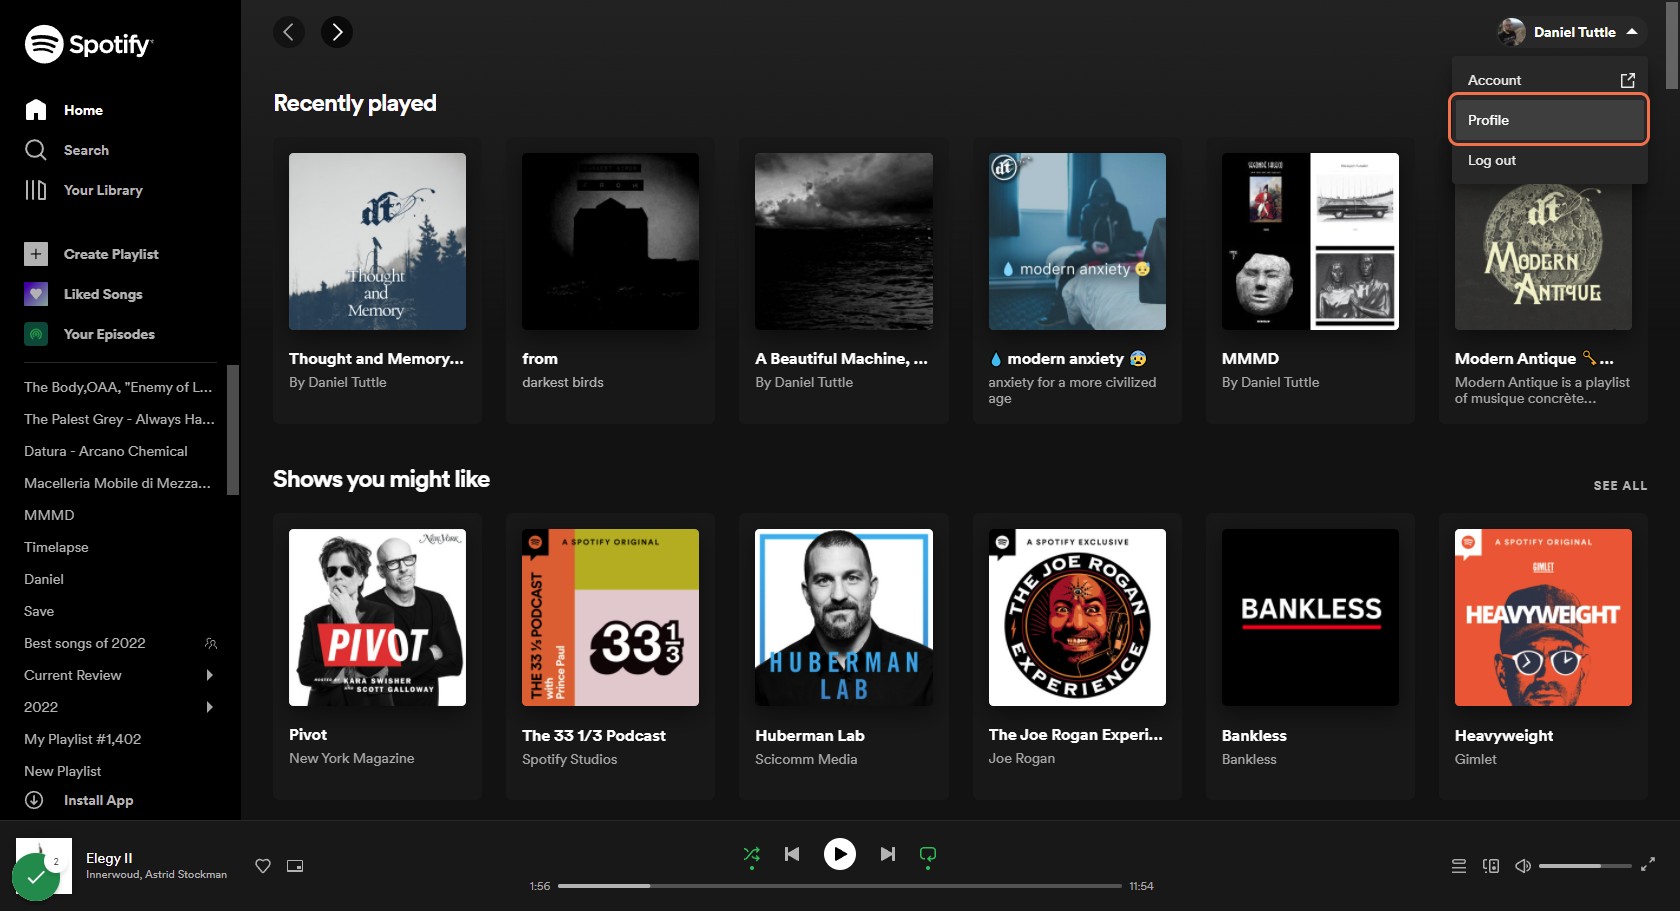The image size is (1680, 911).
Task: Click Daniel Tuttle's avatar picture
Action: point(1511,32)
